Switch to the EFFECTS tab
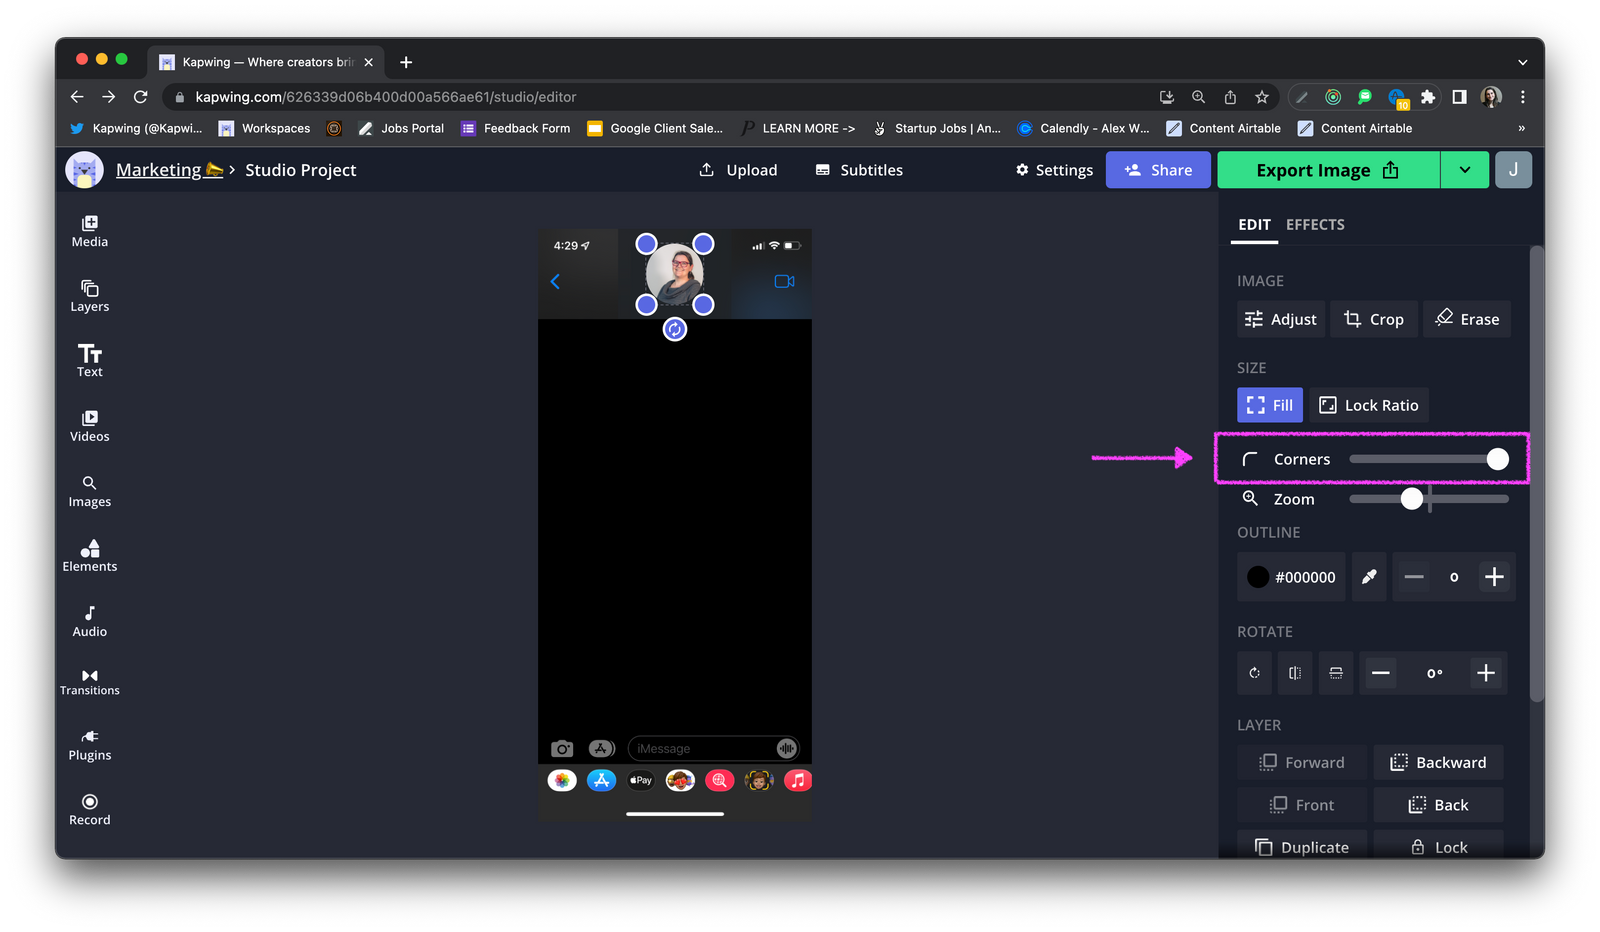 coord(1314,225)
